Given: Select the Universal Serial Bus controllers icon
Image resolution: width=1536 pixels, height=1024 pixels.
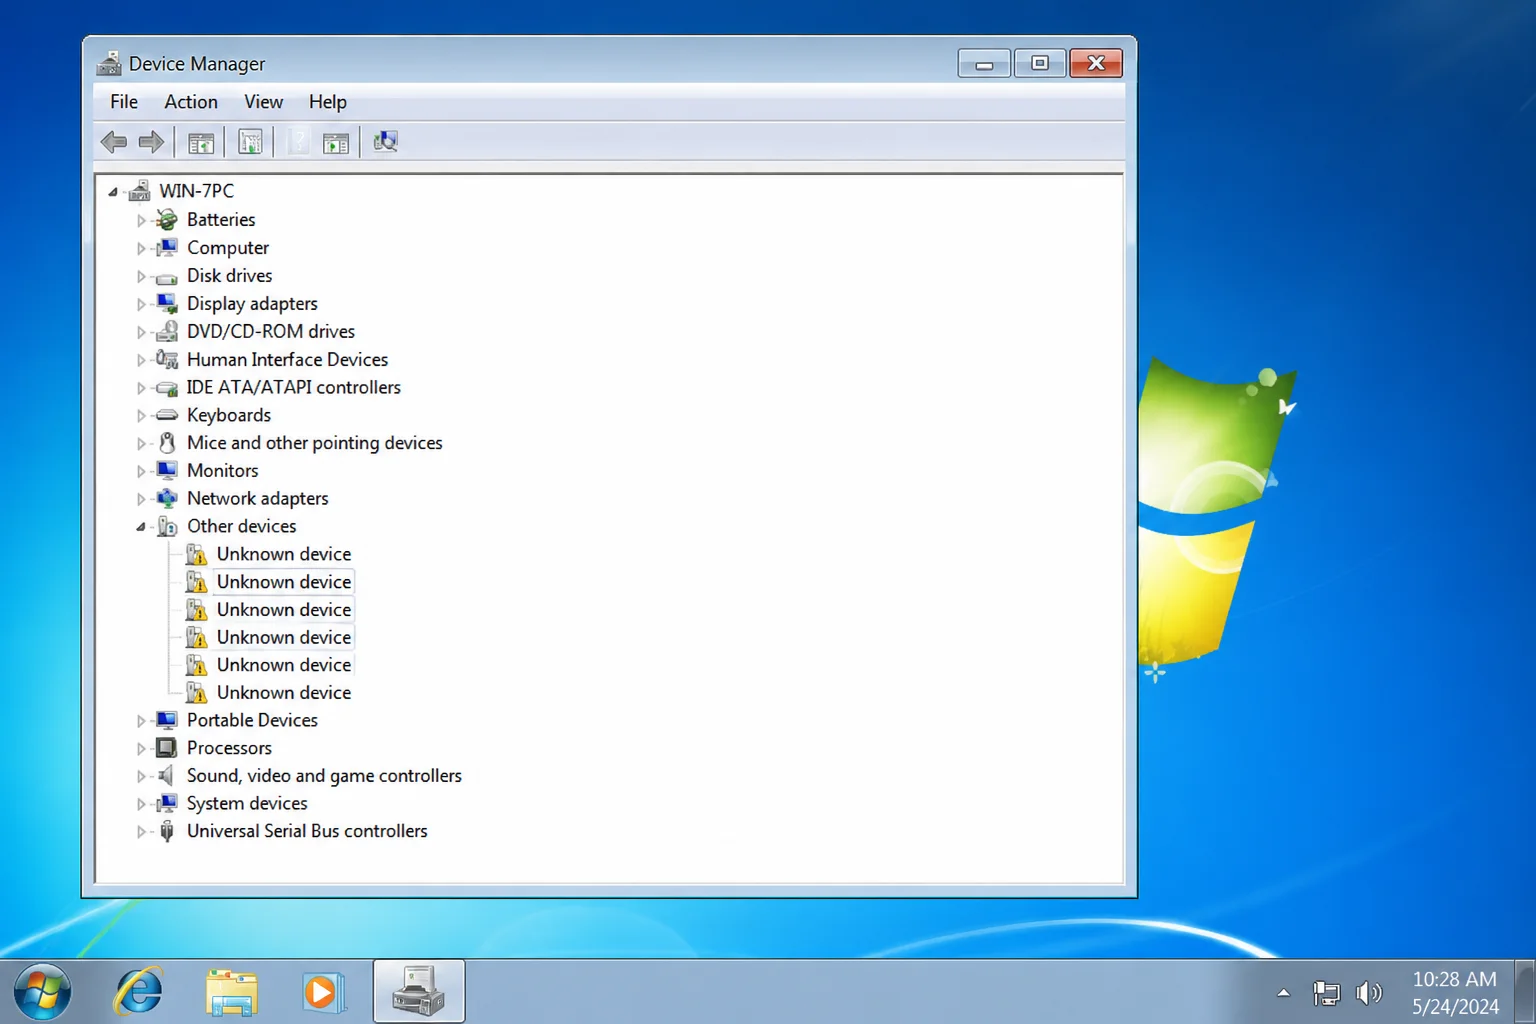Looking at the screenshot, I should (x=167, y=831).
